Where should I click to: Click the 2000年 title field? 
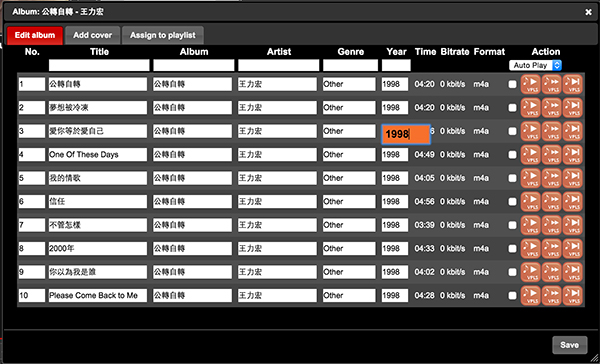point(98,249)
